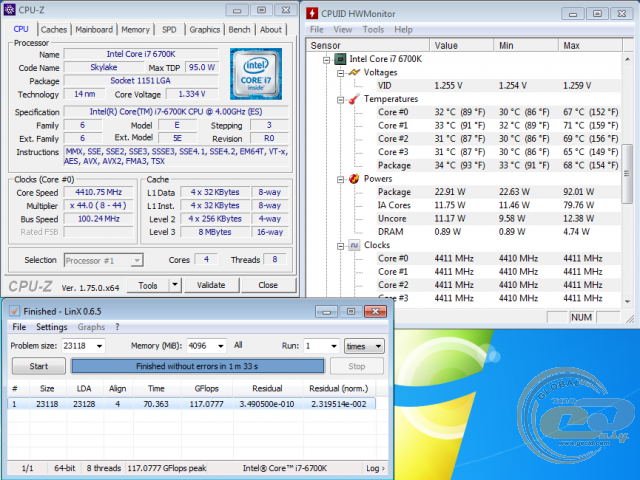Screen dimensions: 640x480
Task: Click the Clocks waveform icon
Action: point(354,245)
